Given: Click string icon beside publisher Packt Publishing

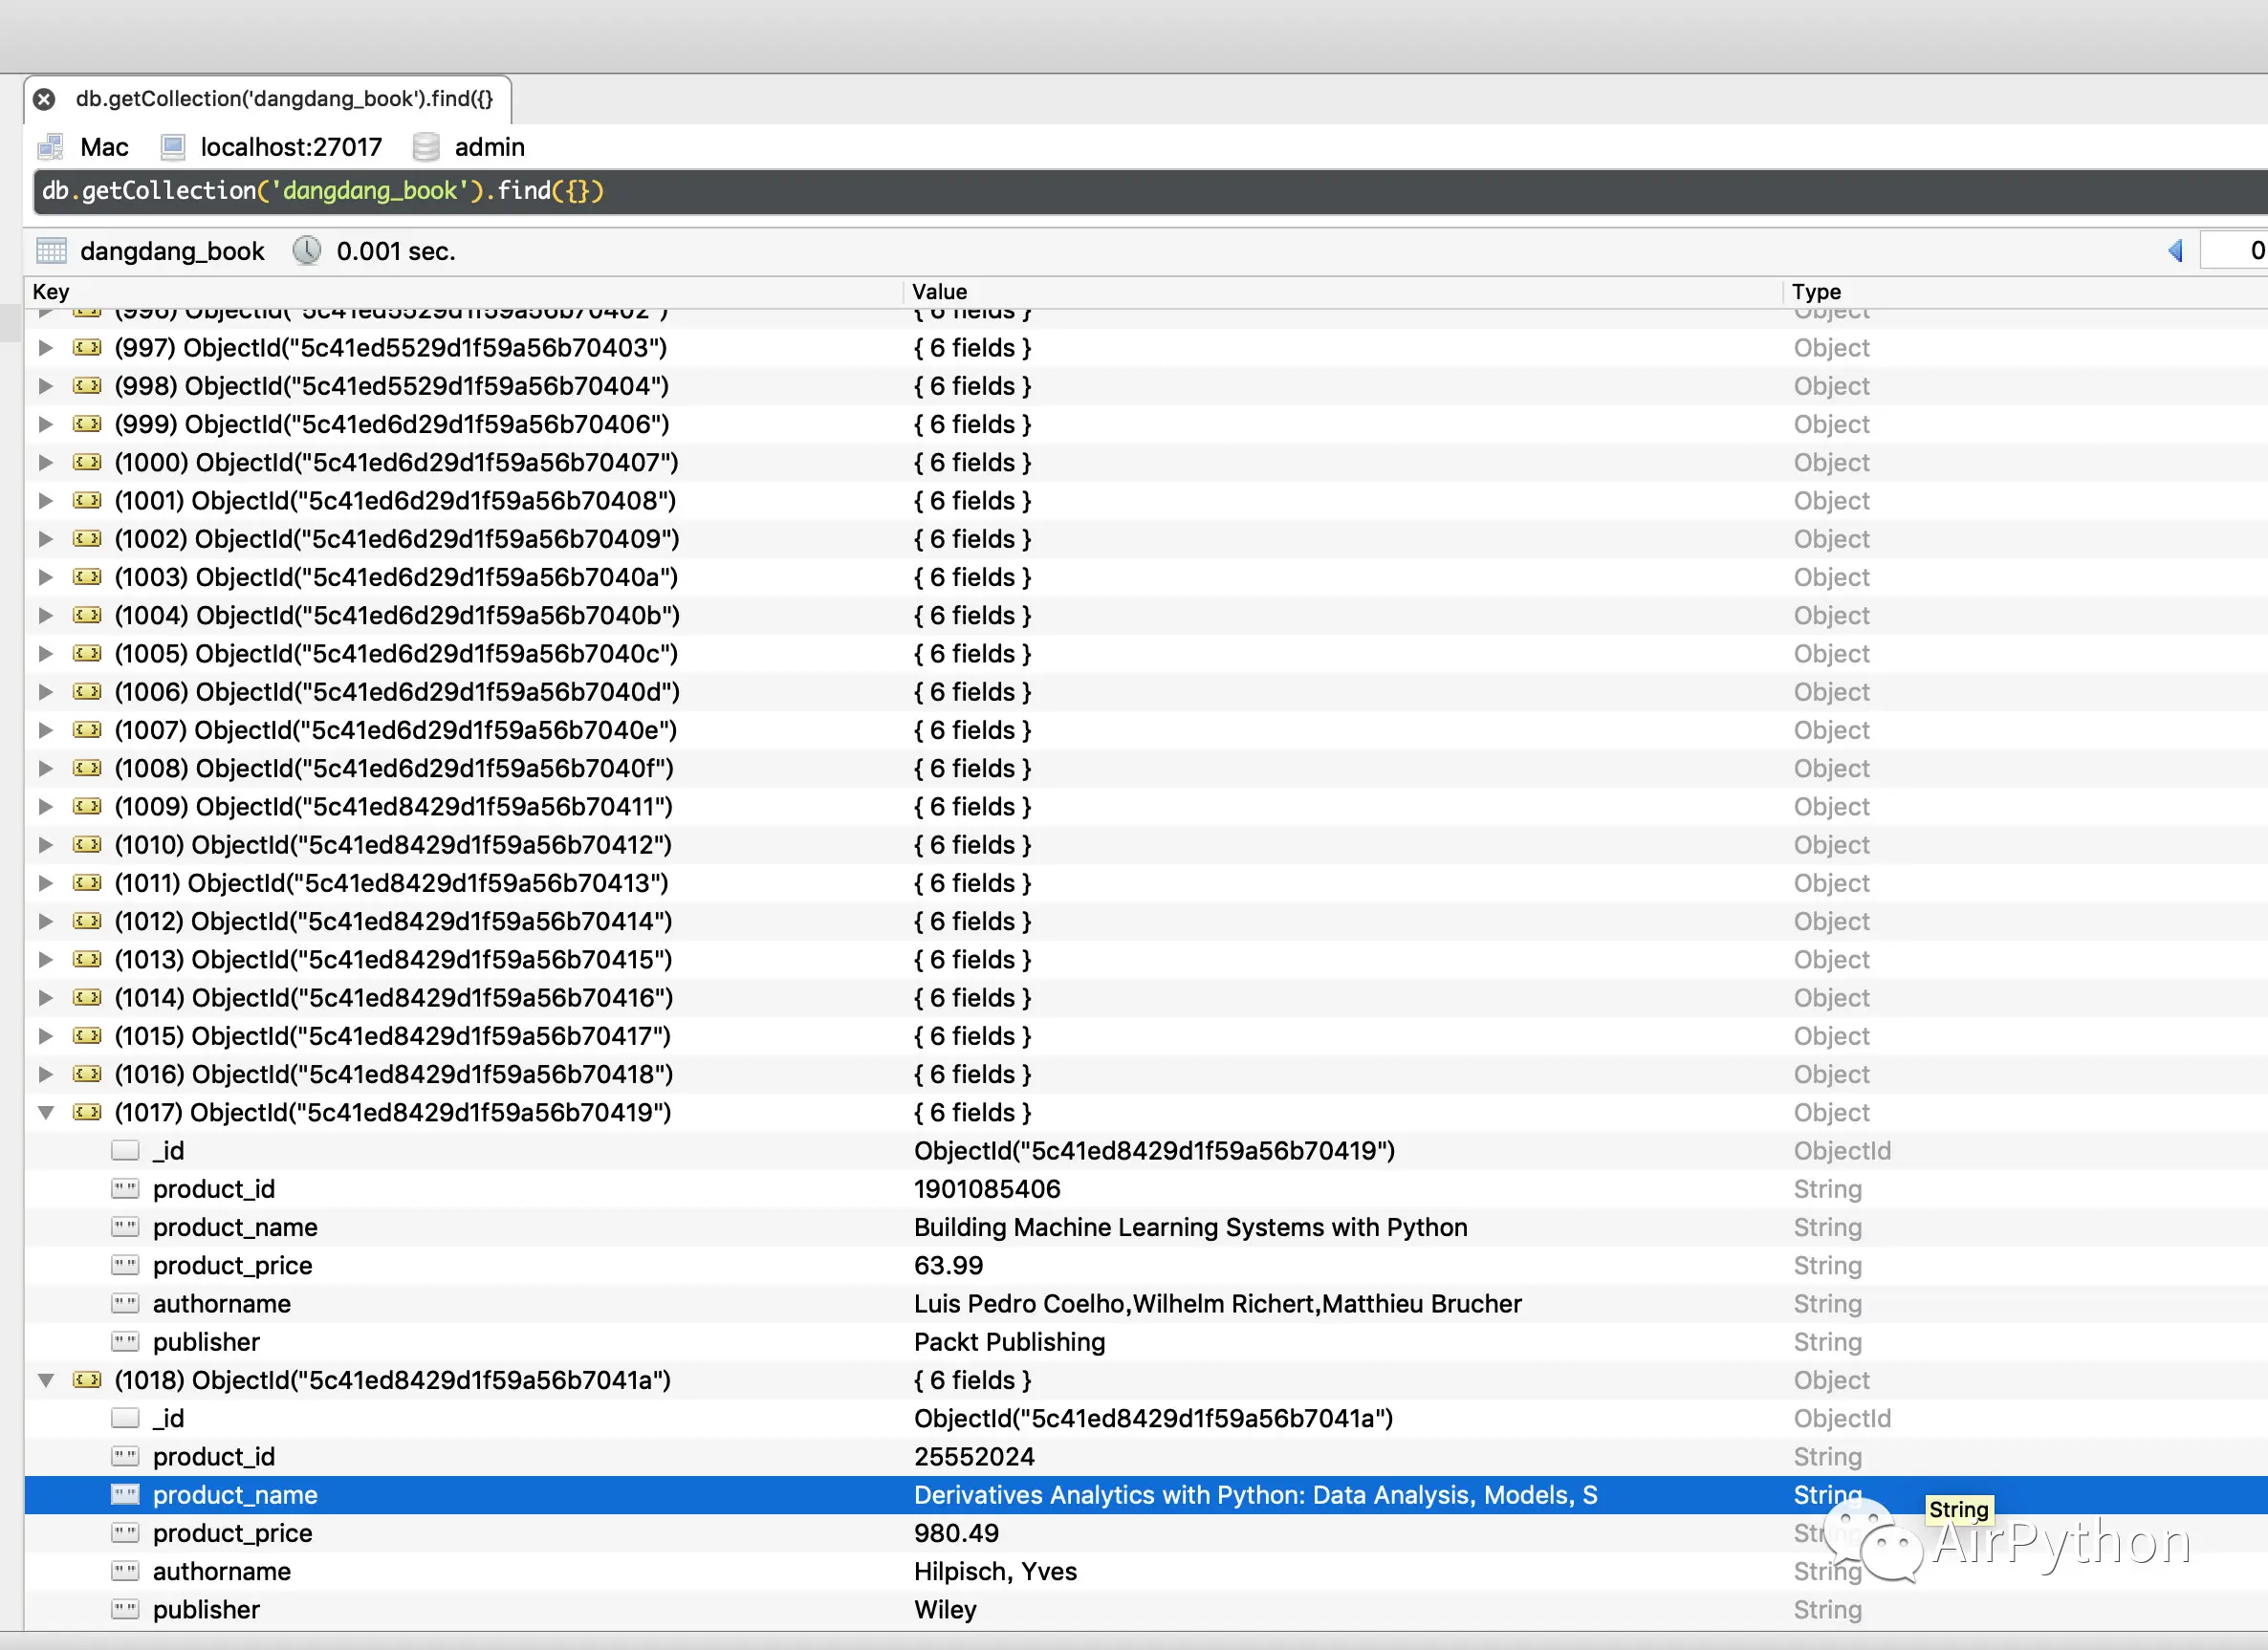Looking at the screenshot, I should [125, 1342].
